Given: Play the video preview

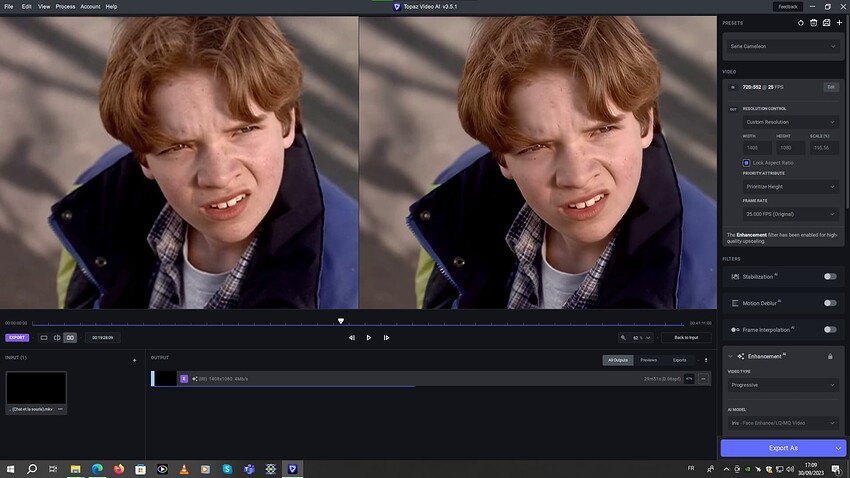Looking at the screenshot, I should coord(369,338).
